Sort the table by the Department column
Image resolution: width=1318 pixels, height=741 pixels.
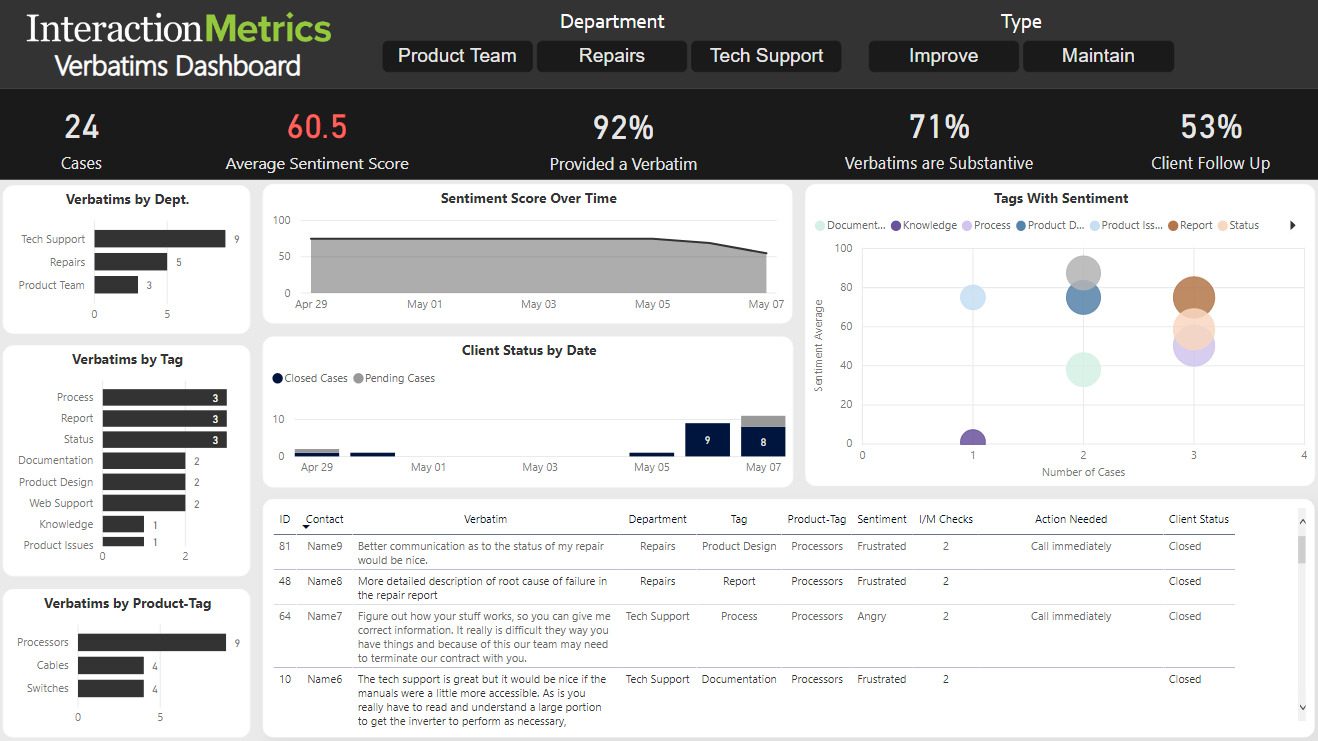[x=657, y=519]
